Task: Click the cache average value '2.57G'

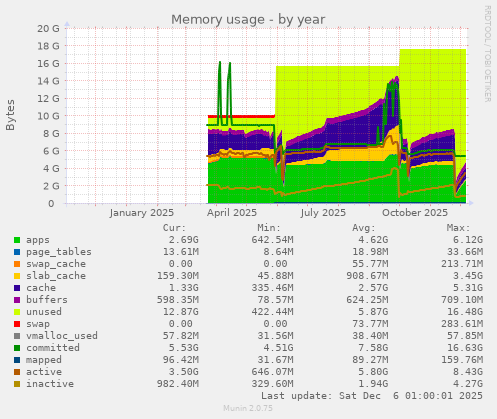Action: 373,288
